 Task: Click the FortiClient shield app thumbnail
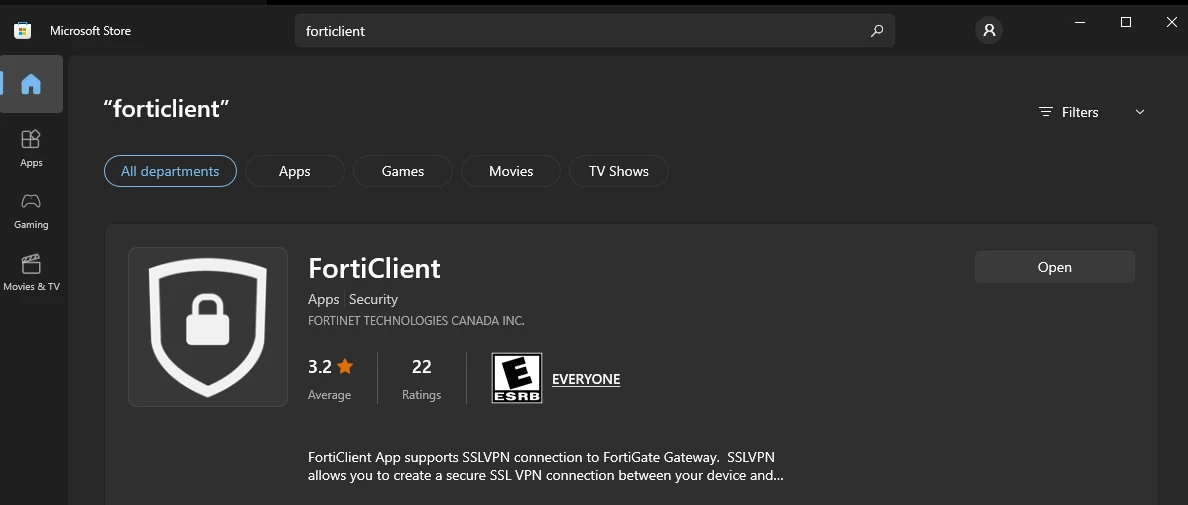[208, 327]
